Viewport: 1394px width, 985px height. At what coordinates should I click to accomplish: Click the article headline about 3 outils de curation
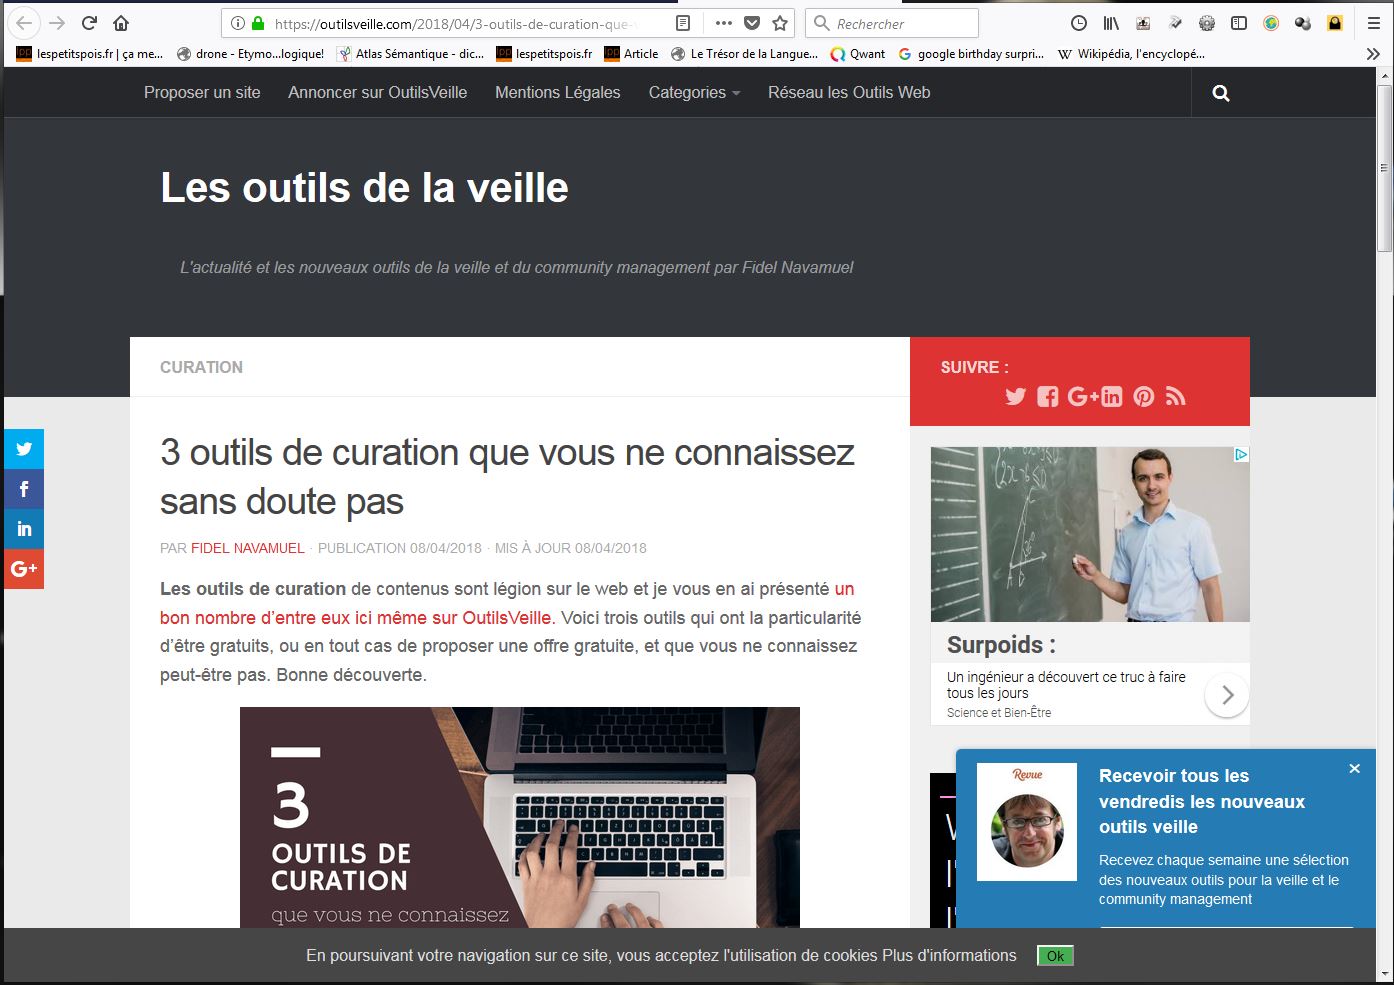(x=507, y=477)
